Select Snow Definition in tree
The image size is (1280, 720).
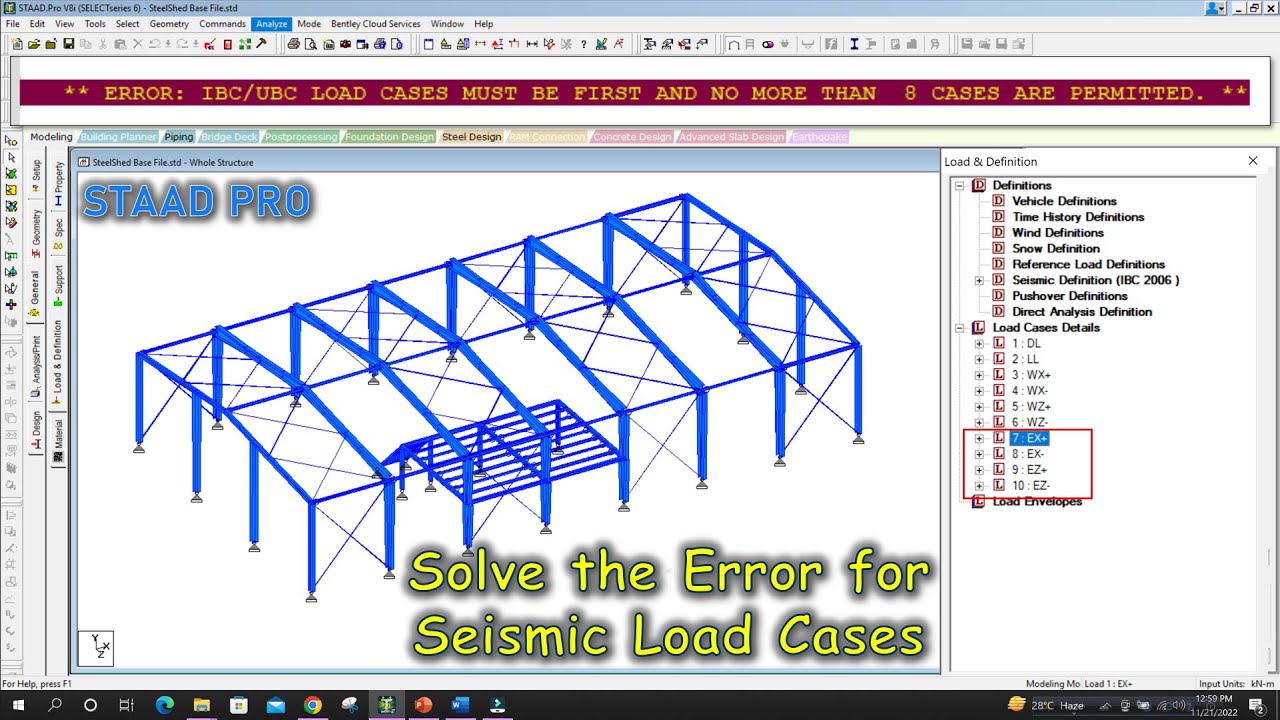tap(1055, 248)
